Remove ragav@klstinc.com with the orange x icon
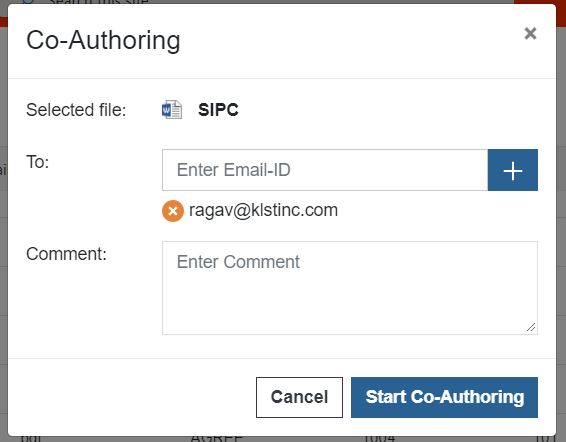This screenshot has height=442, width=566. pyautogui.click(x=173, y=211)
